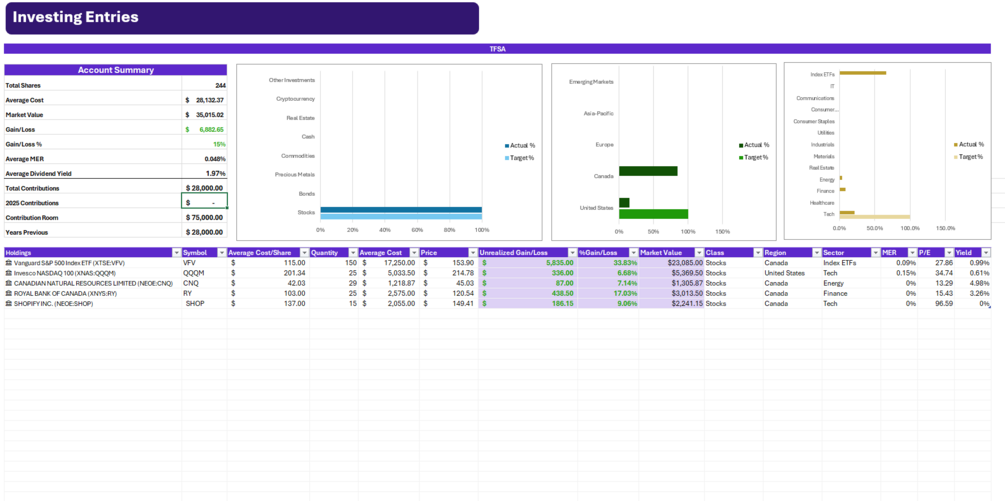Click the Contribution Room value $75,000.00
Viewport: 1005px width, 501px height.
[204, 218]
